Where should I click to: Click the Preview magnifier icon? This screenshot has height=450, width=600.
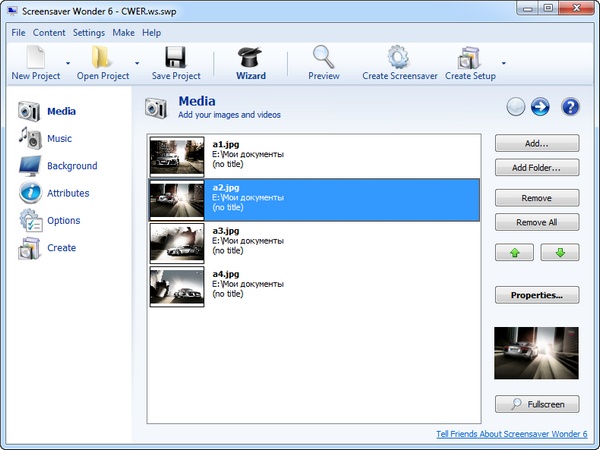pyautogui.click(x=323, y=57)
